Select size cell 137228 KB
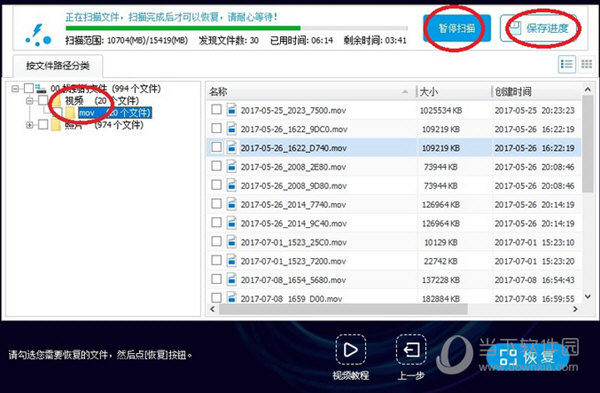600x393 pixels. coord(441,280)
